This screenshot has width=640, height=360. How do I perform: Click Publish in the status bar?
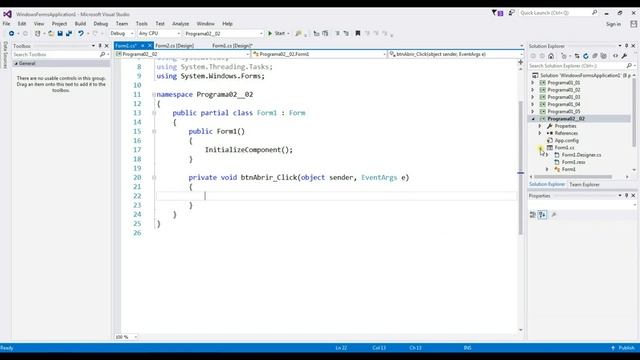623,348
